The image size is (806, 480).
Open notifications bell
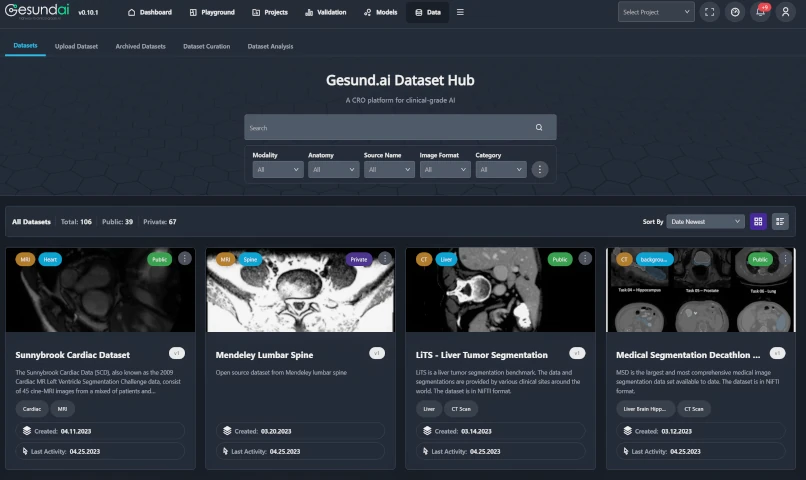(x=760, y=12)
